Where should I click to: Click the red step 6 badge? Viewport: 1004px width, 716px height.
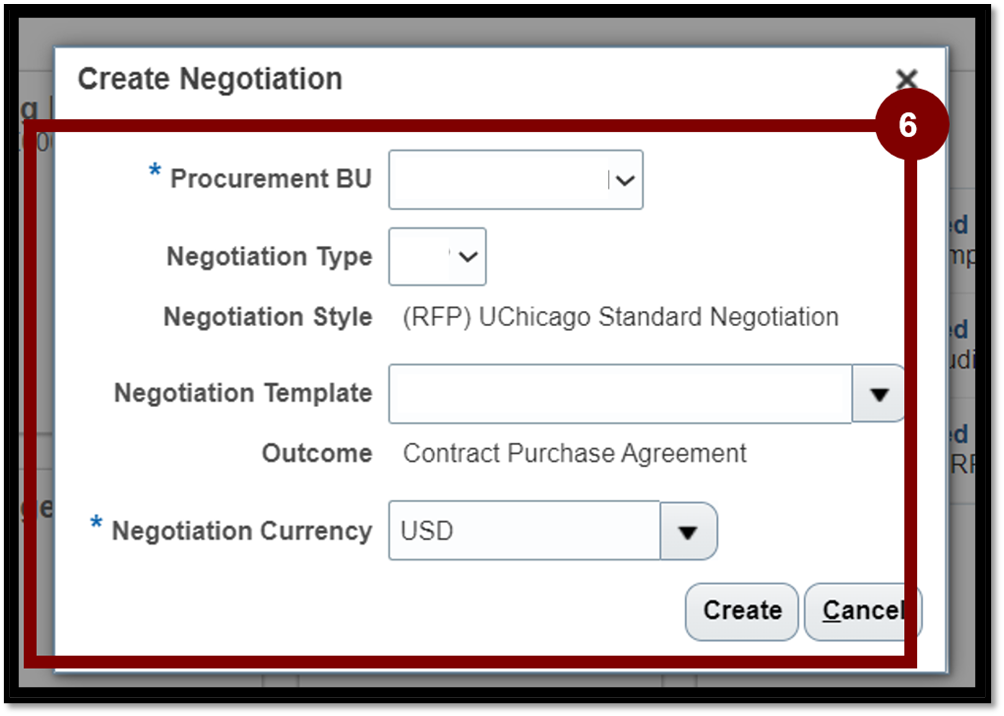point(908,125)
